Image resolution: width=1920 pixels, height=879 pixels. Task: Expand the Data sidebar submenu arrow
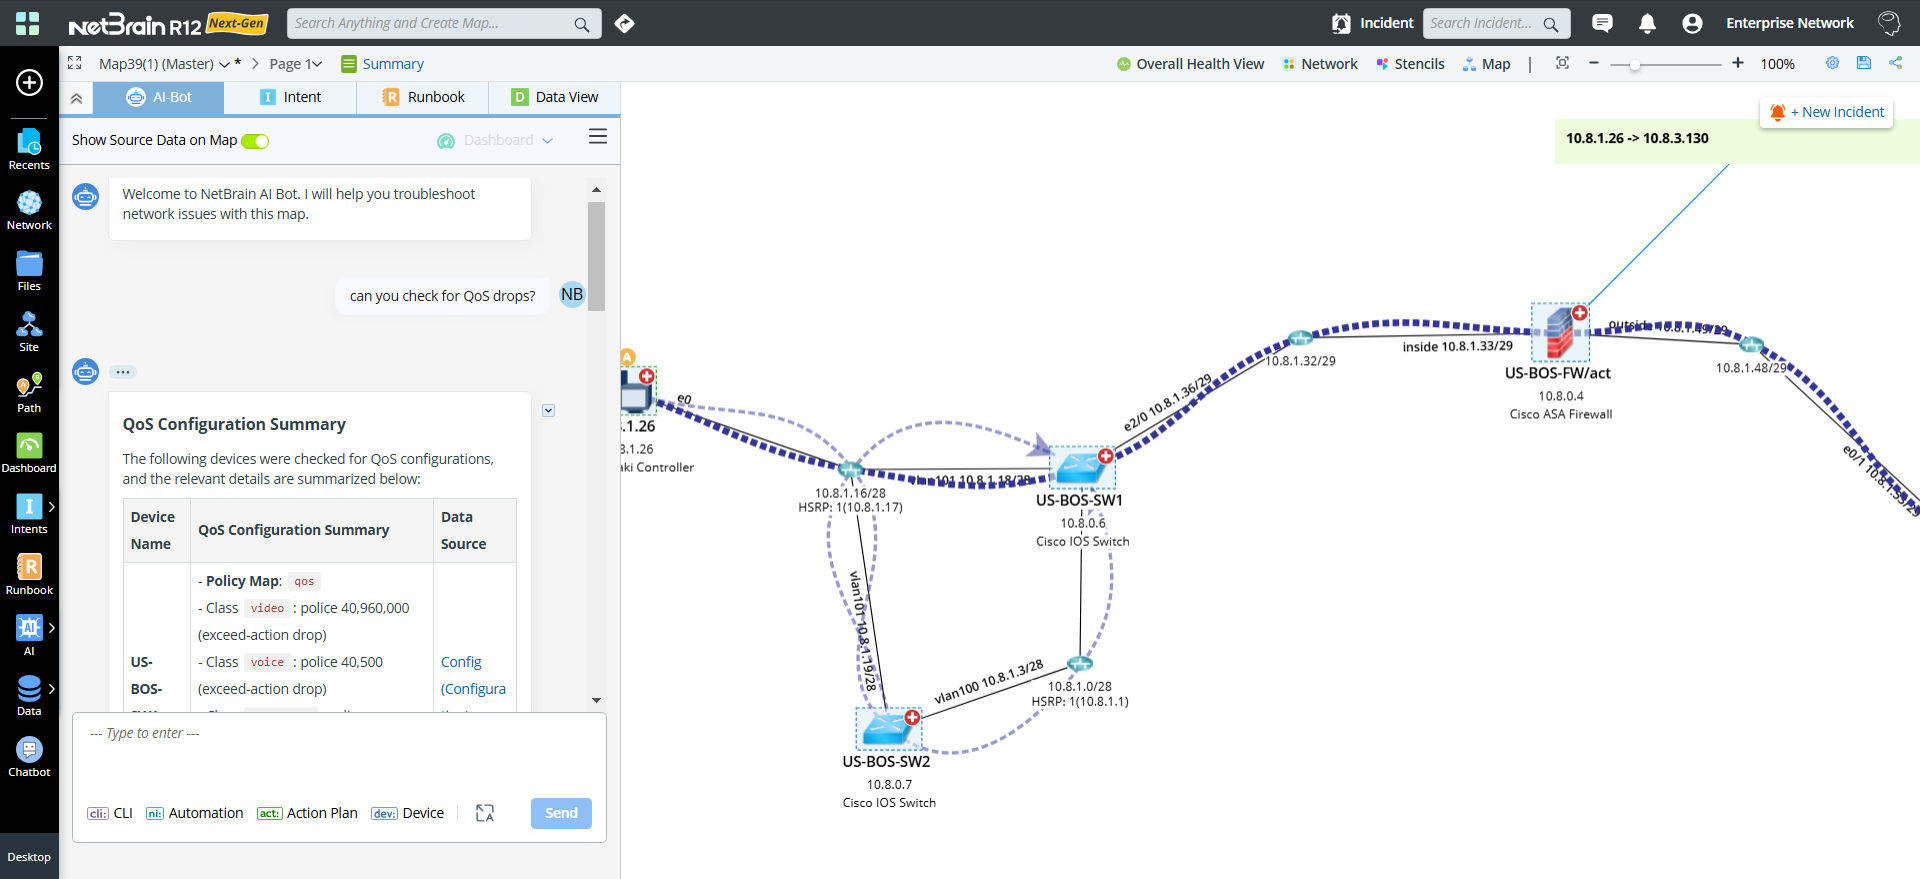click(52, 688)
